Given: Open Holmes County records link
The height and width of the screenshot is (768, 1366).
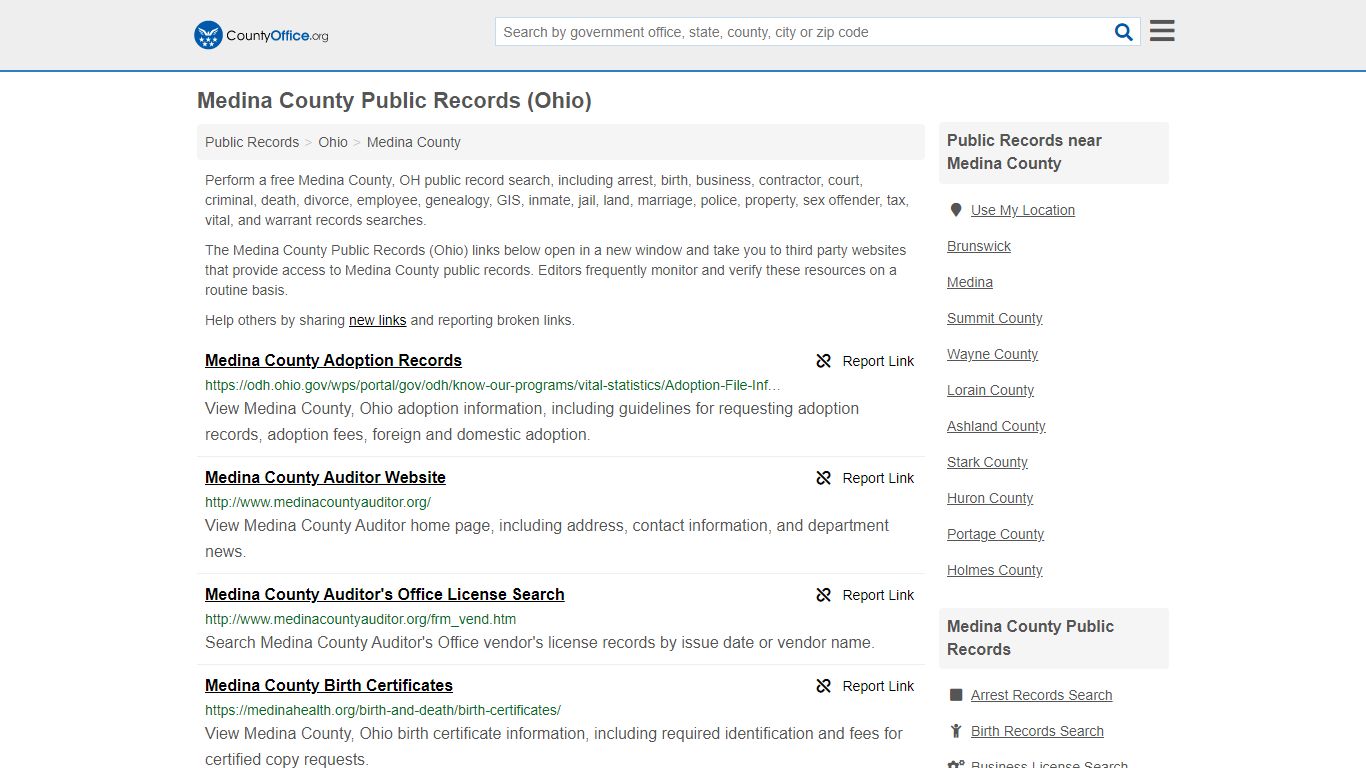Looking at the screenshot, I should [x=995, y=570].
